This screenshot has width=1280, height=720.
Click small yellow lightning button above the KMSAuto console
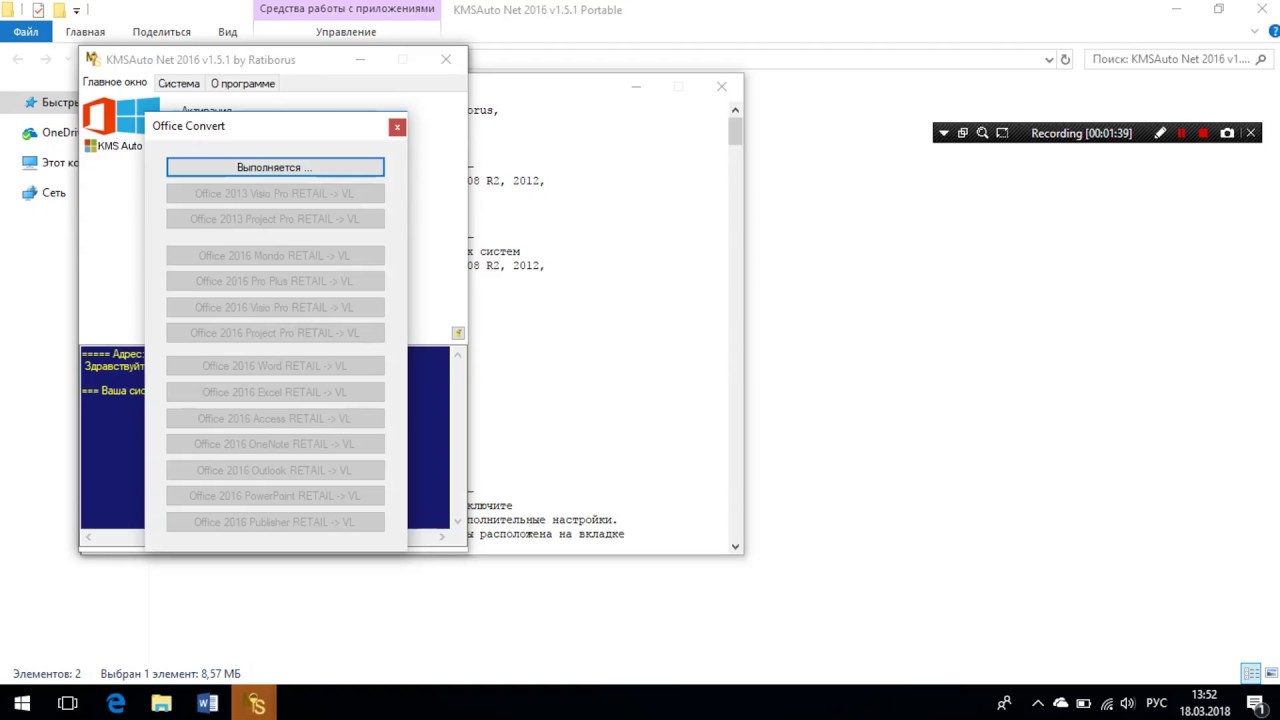458,333
